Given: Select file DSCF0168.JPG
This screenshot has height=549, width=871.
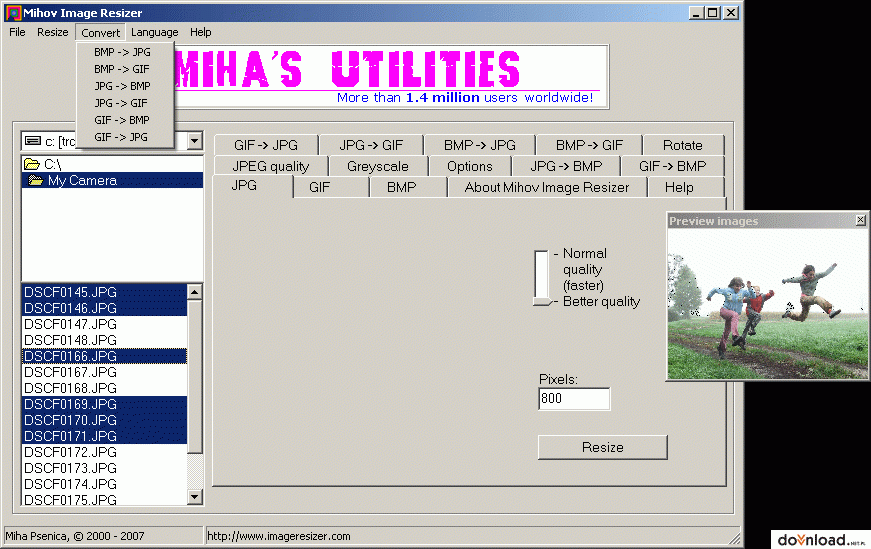Looking at the screenshot, I should click(x=104, y=388).
